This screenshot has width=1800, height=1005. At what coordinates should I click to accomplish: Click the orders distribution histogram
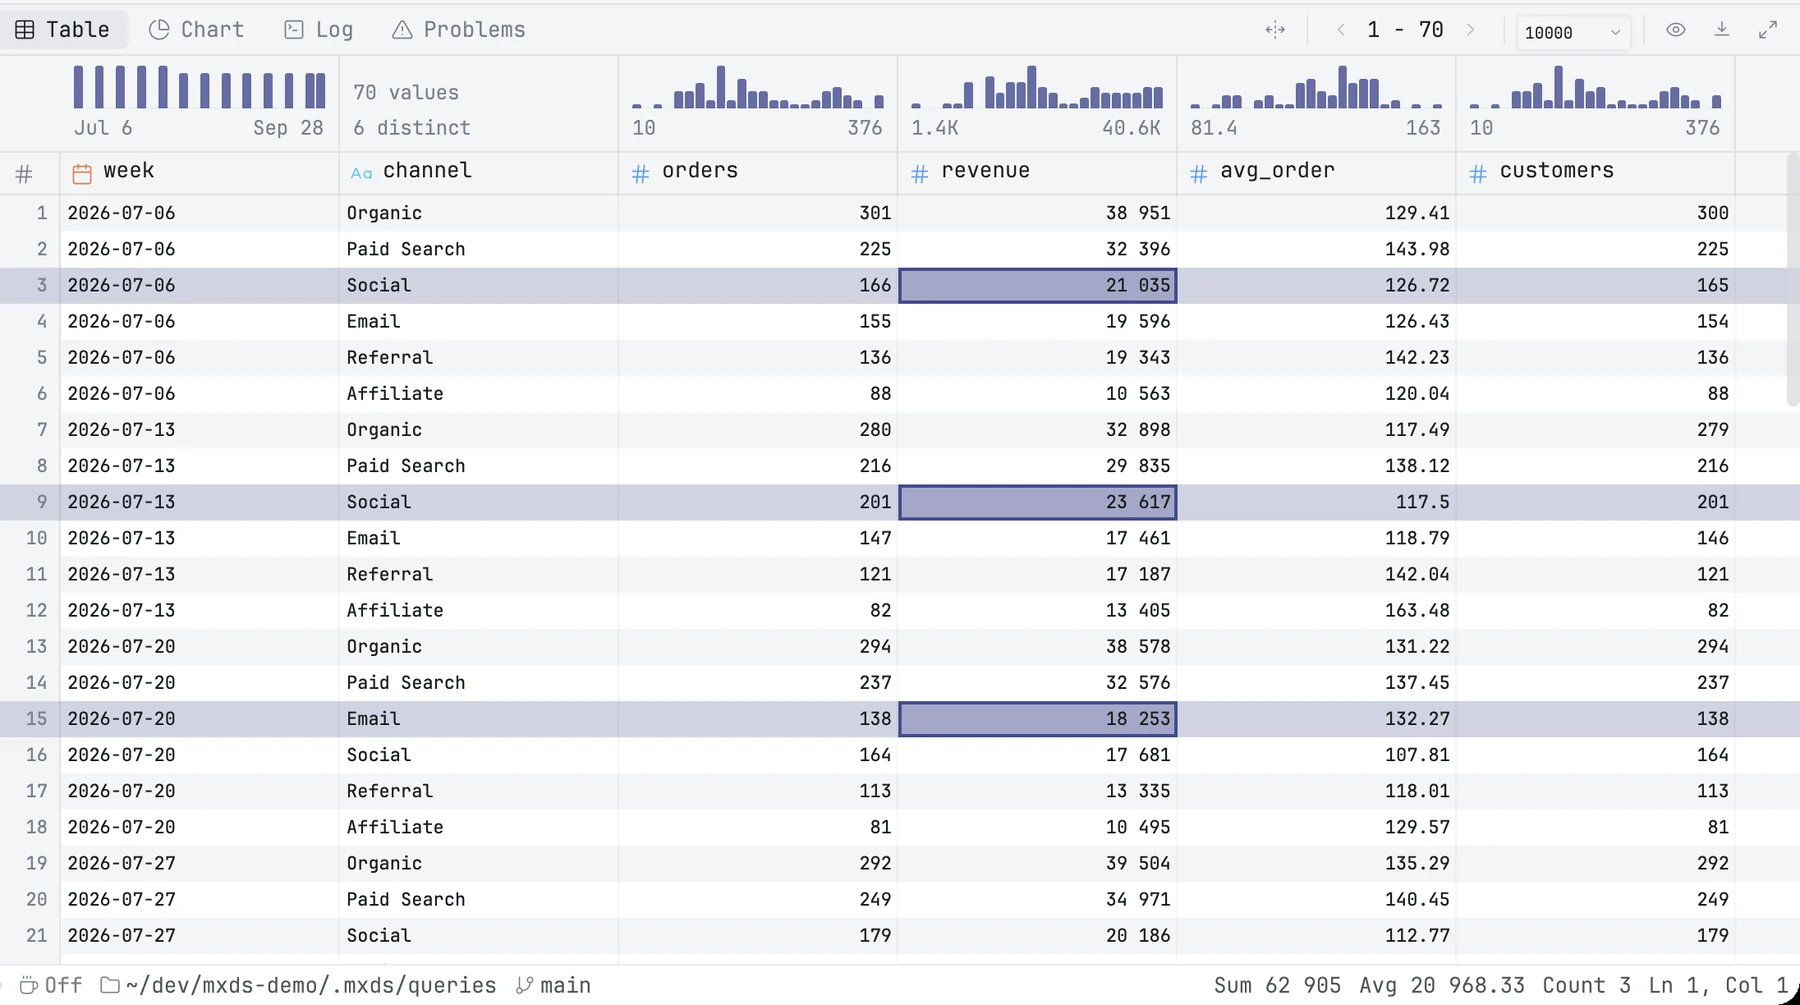pos(758,87)
